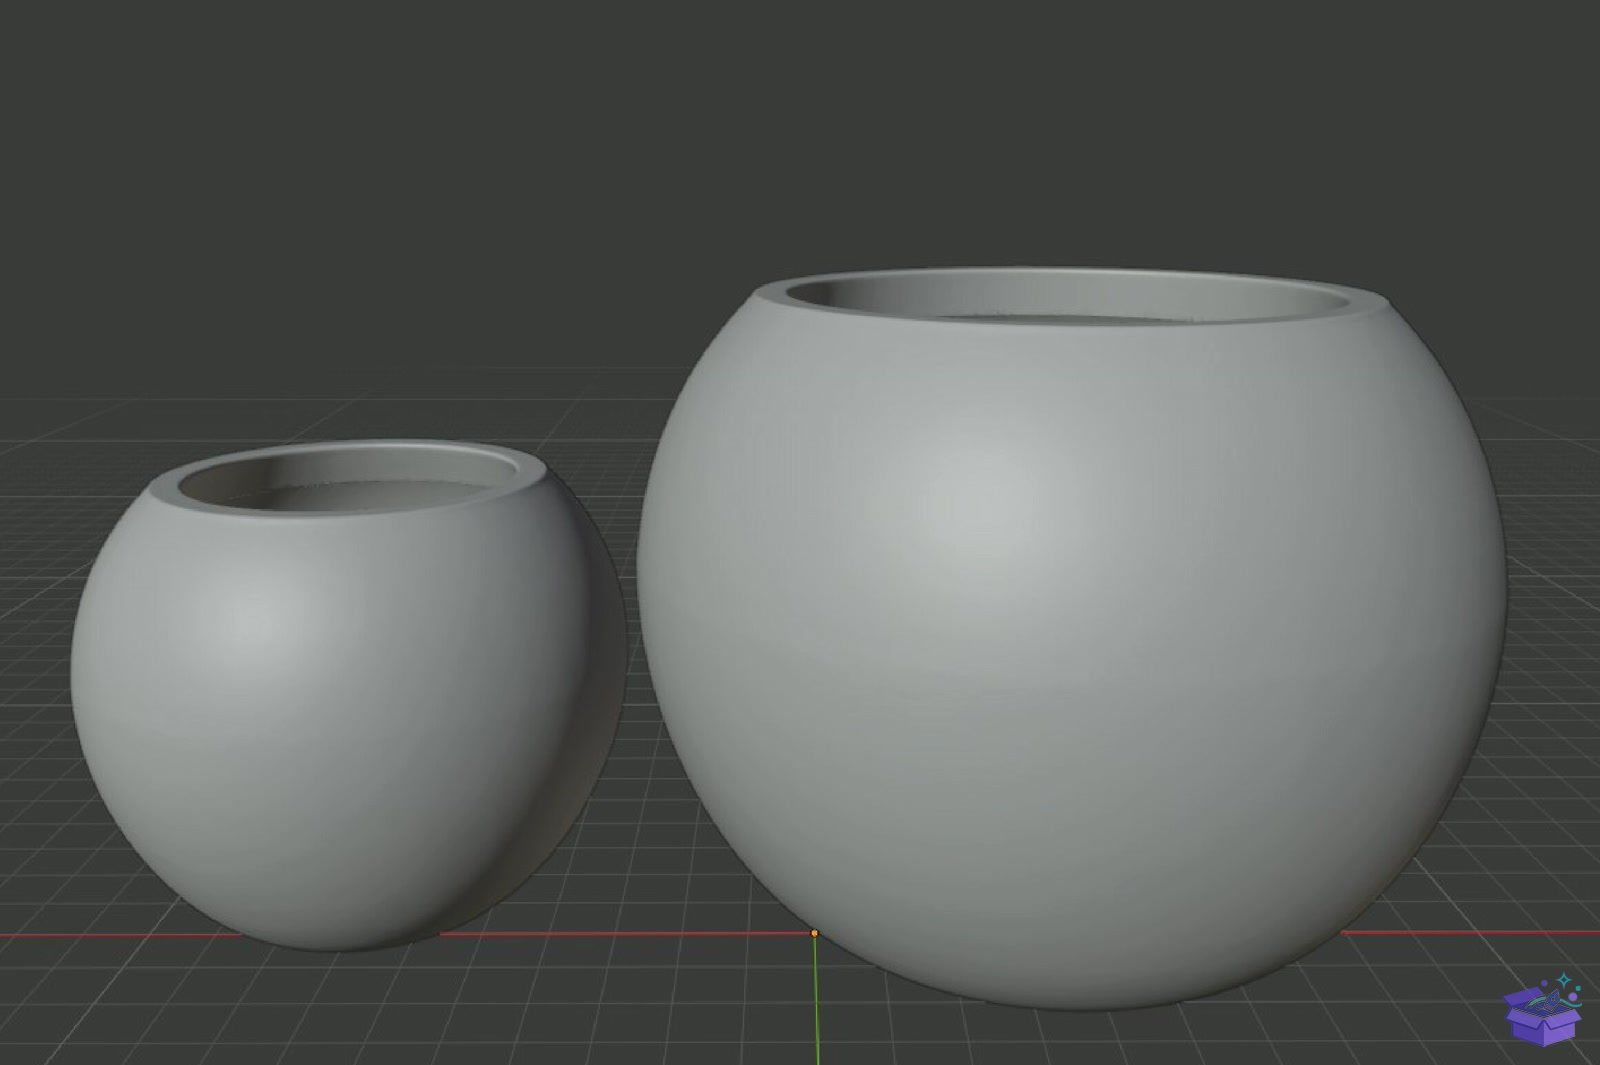Select the small spherical pot object

point(347,695)
